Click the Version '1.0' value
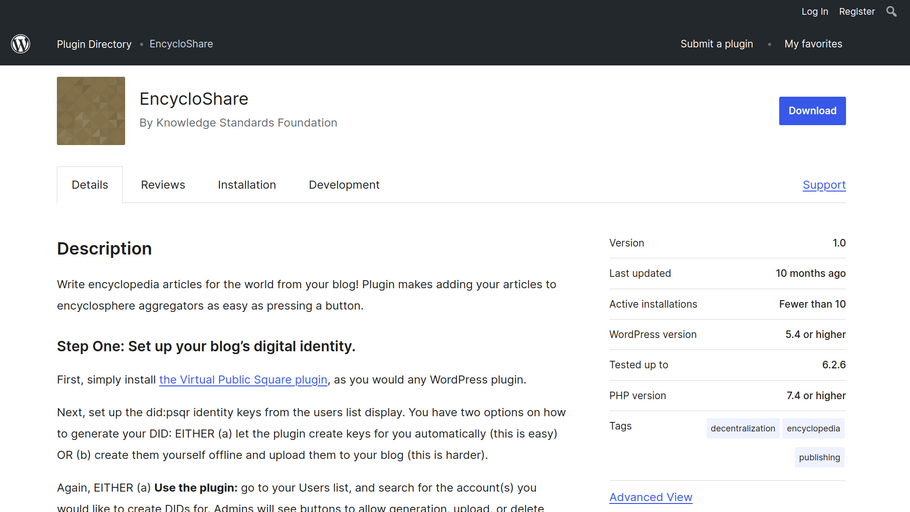 pyautogui.click(x=839, y=243)
